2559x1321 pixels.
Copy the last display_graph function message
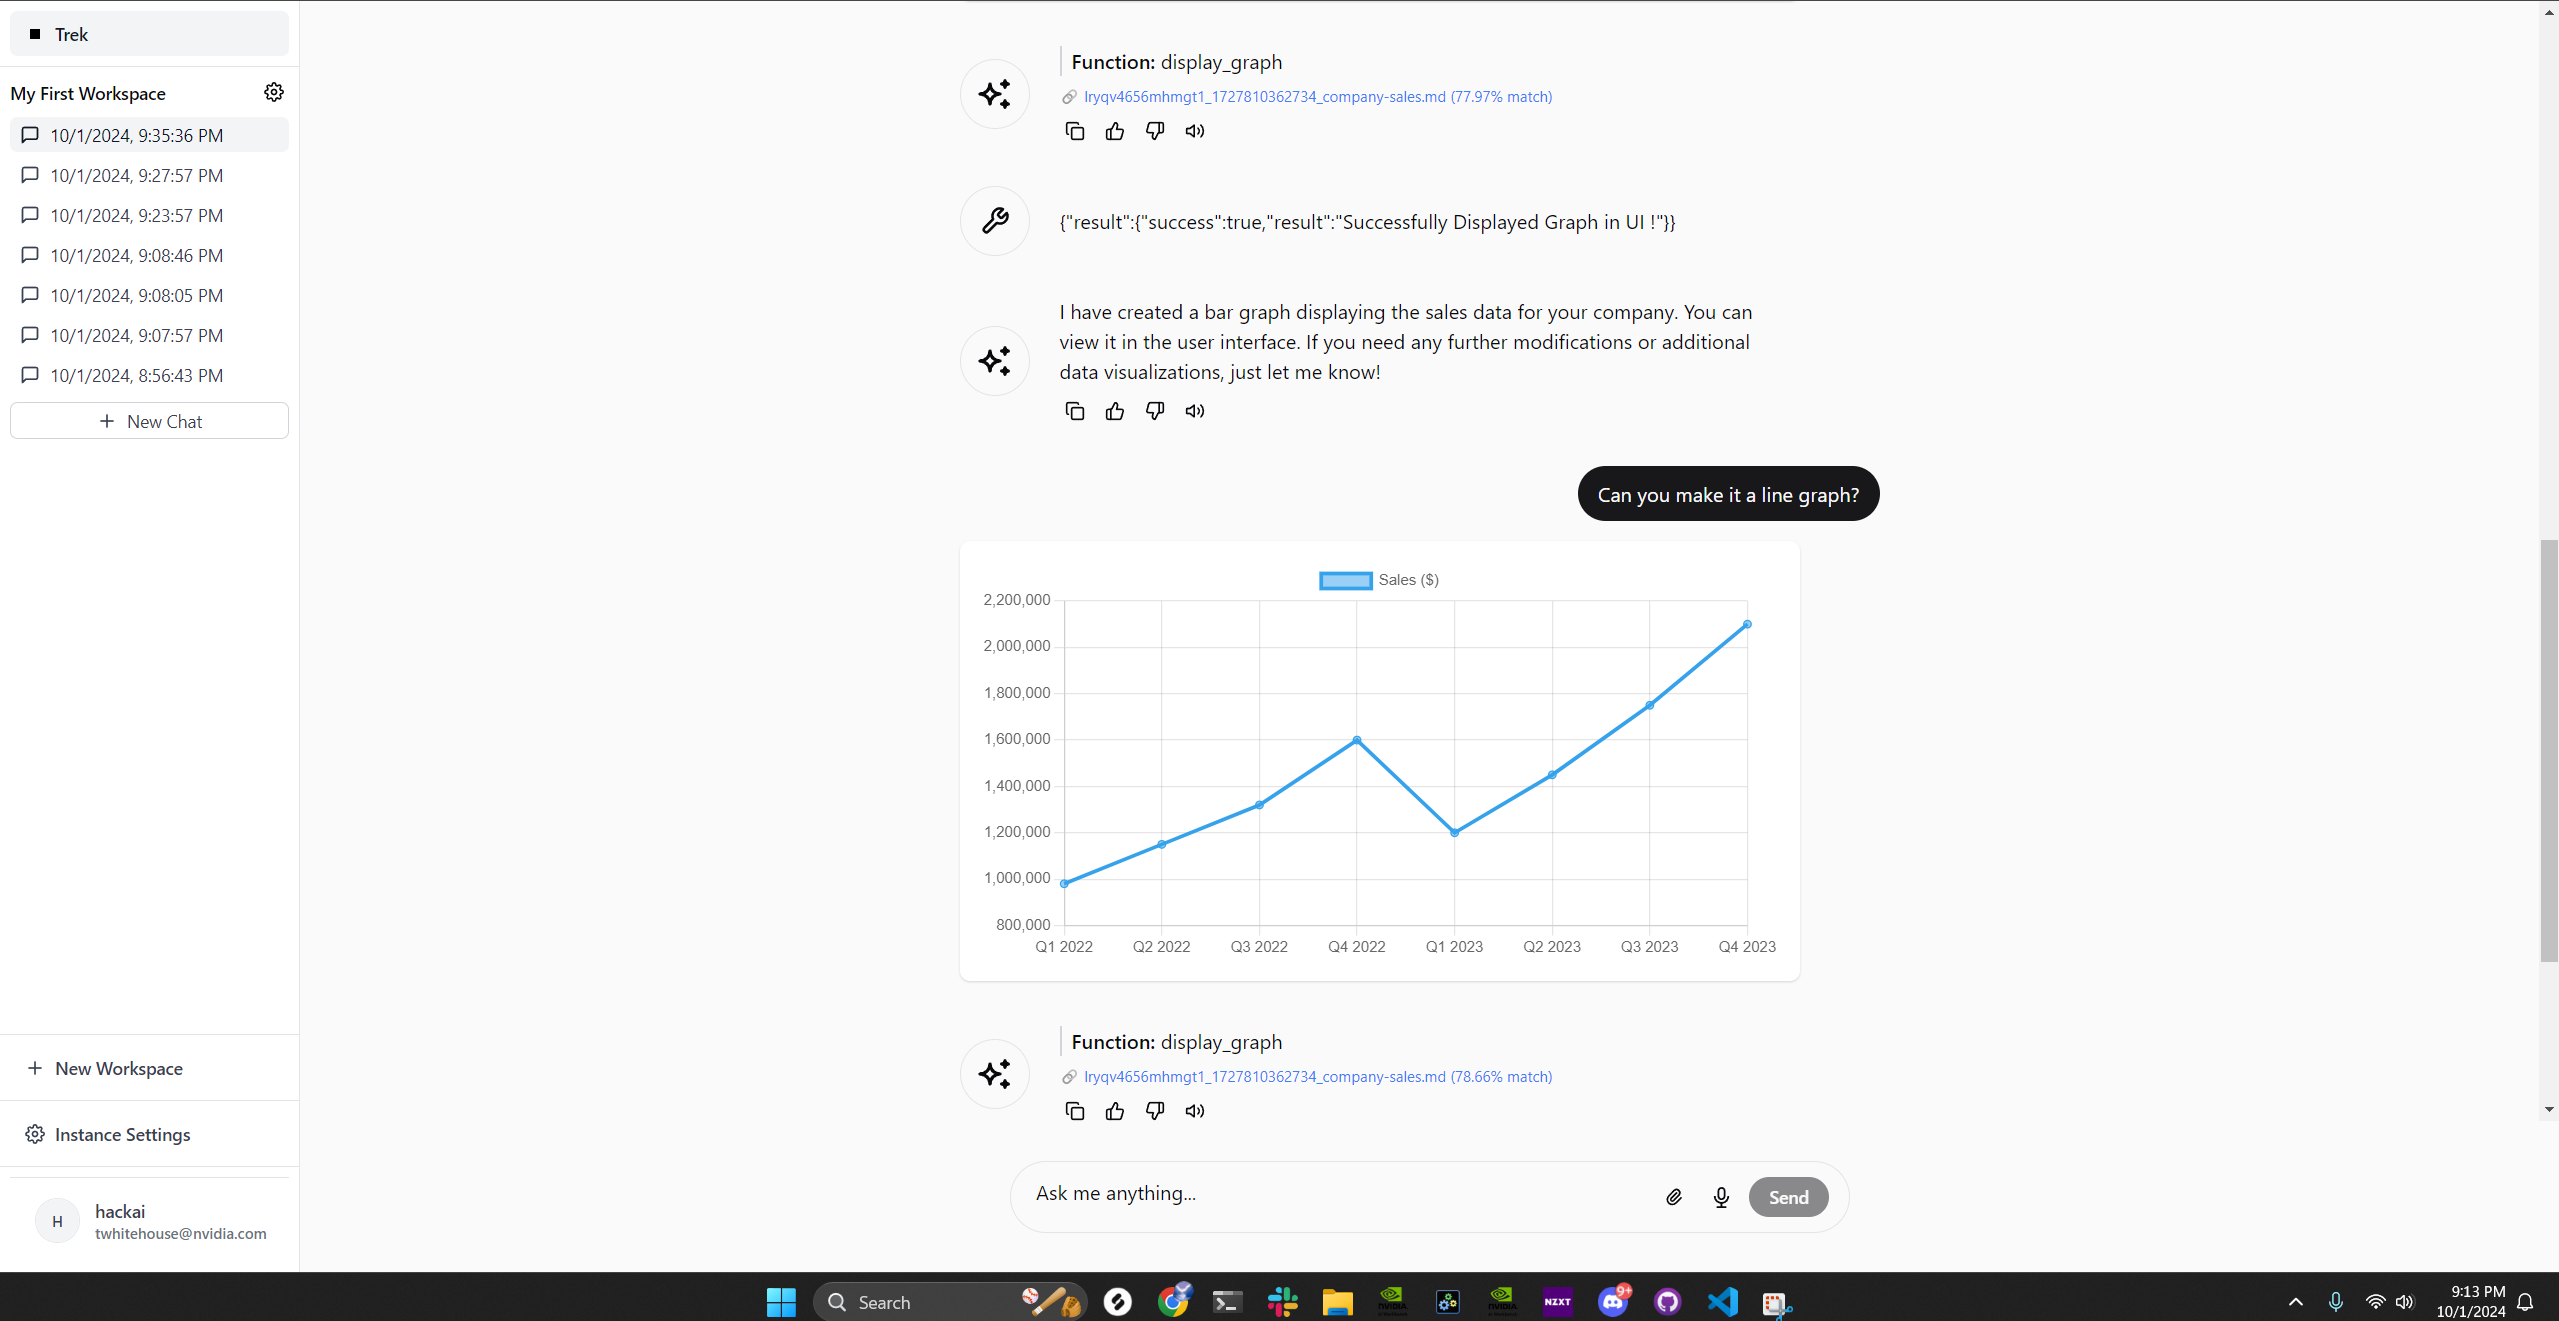tap(1074, 1111)
